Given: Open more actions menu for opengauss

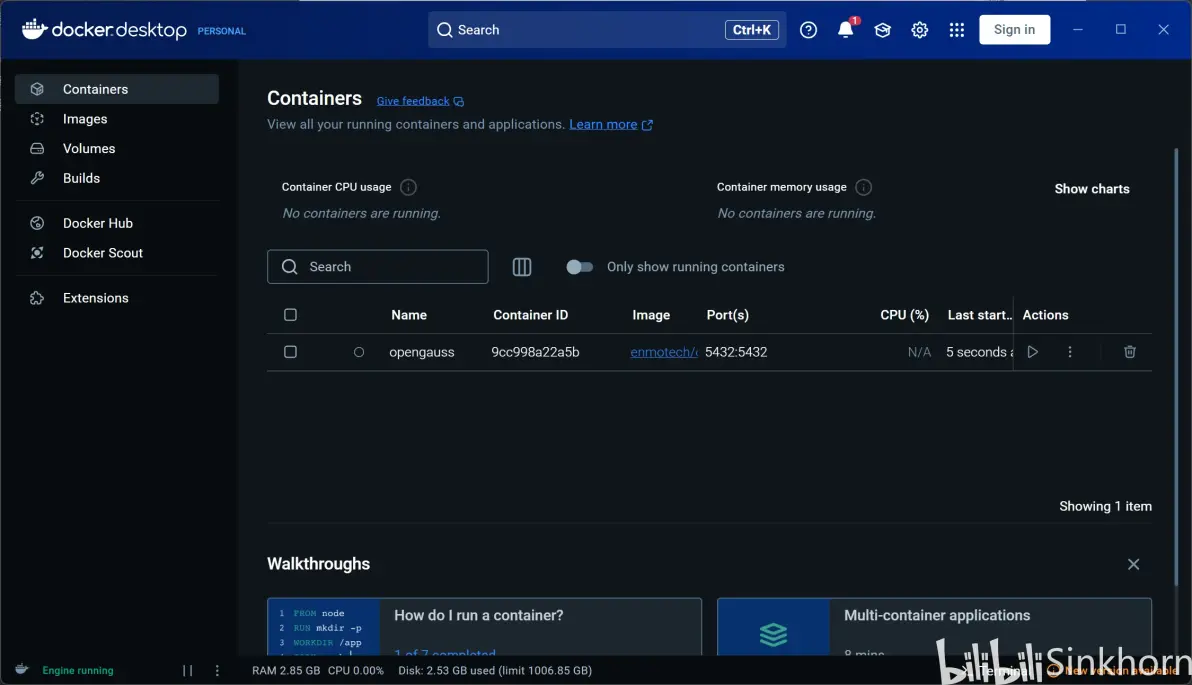Looking at the screenshot, I should pos(1070,352).
